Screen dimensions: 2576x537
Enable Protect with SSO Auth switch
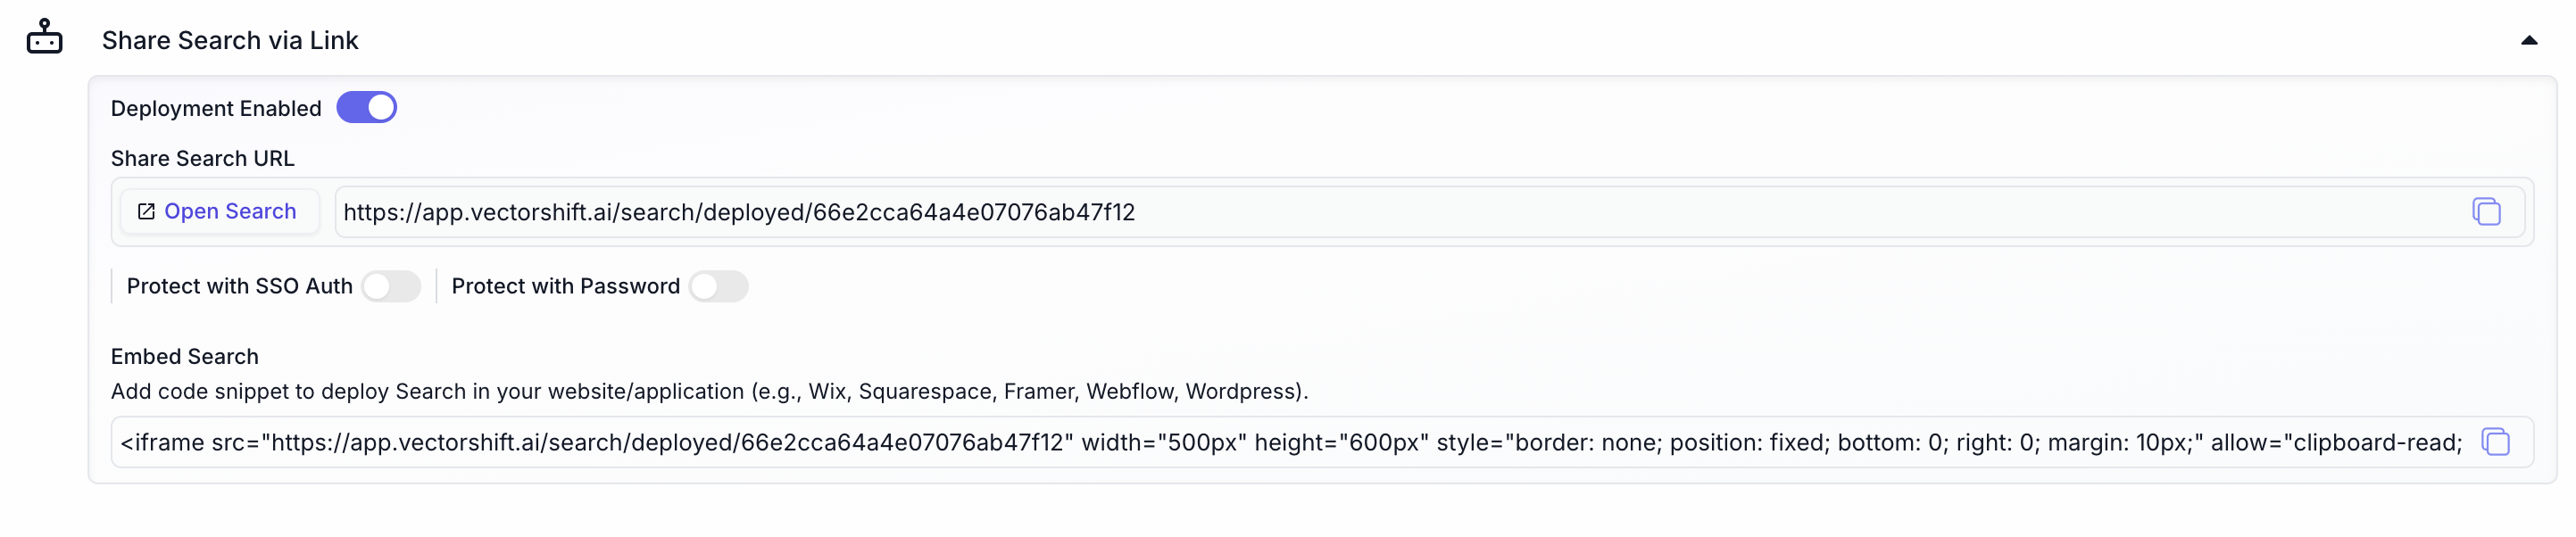pyautogui.click(x=391, y=287)
